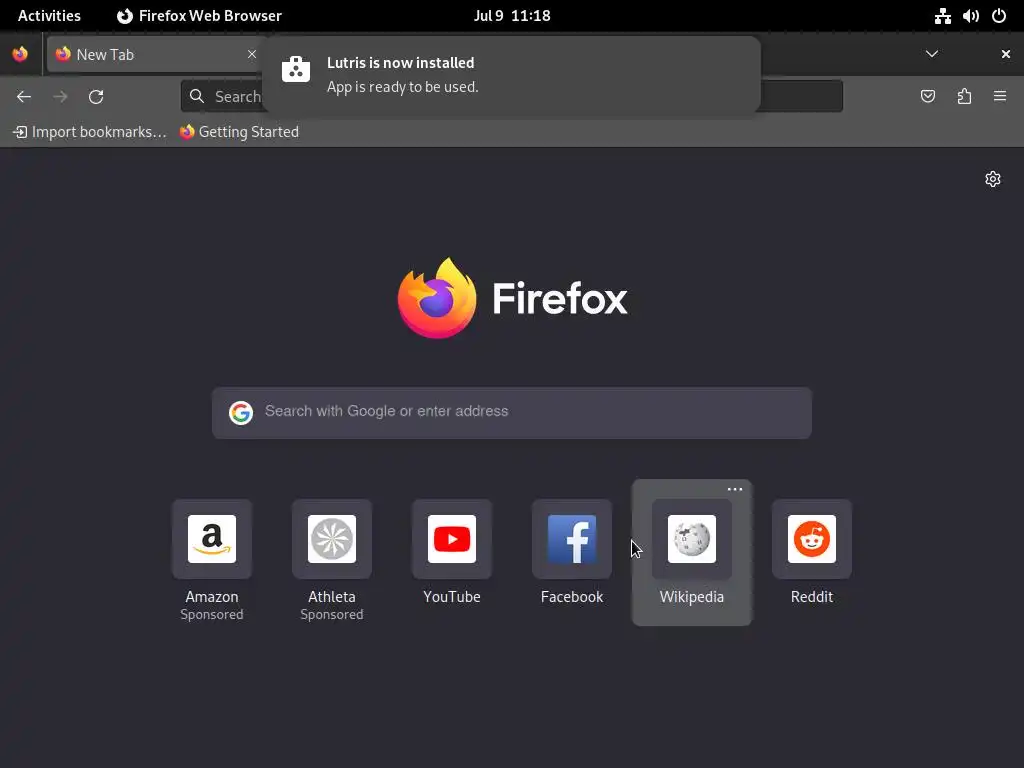This screenshot has width=1024, height=768.
Task: Open the Activities overview
Action: [49, 16]
